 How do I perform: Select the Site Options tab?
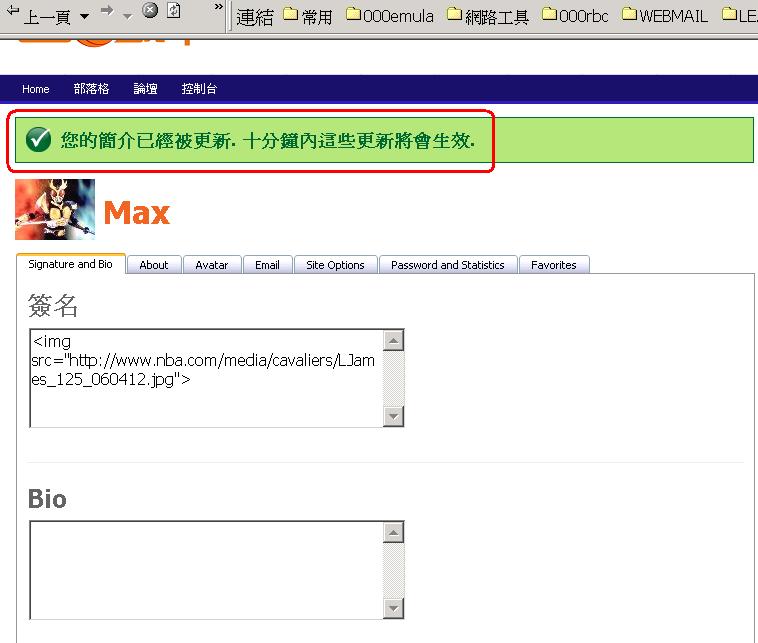tap(335, 265)
